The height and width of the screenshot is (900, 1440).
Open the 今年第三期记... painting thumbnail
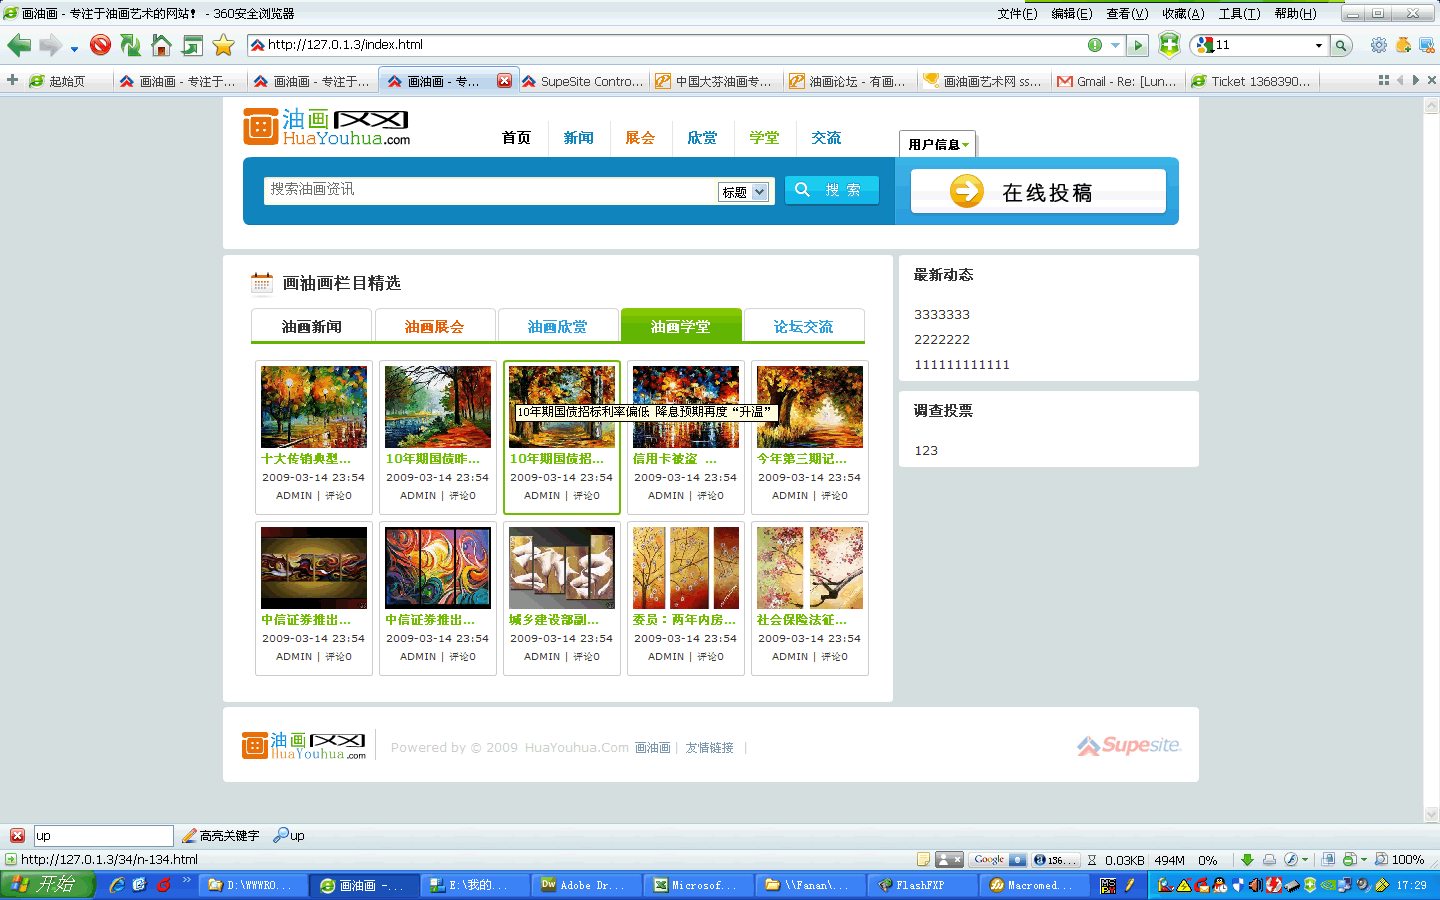coord(810,406)
